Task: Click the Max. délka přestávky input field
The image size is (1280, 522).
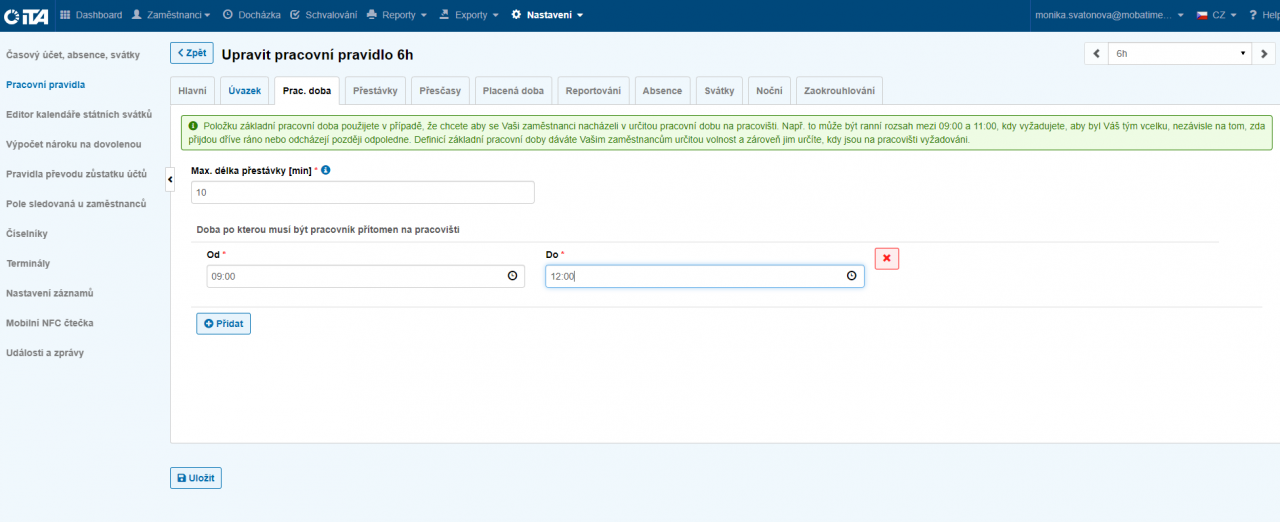Action: (362, 192)
